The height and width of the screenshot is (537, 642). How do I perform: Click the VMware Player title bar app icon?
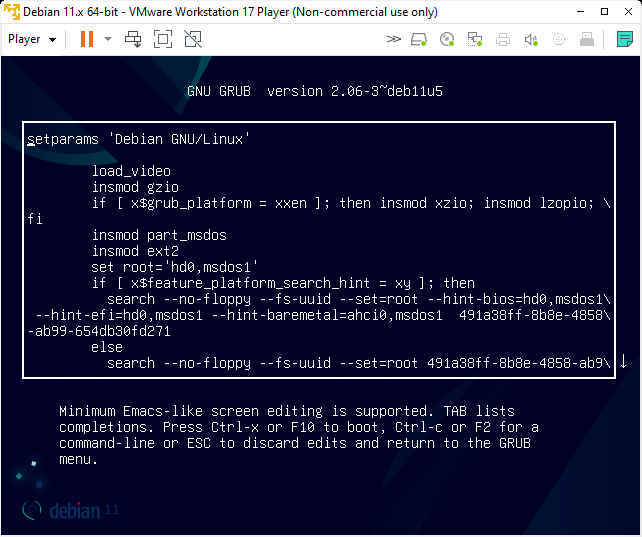click(x=12, y=12)
